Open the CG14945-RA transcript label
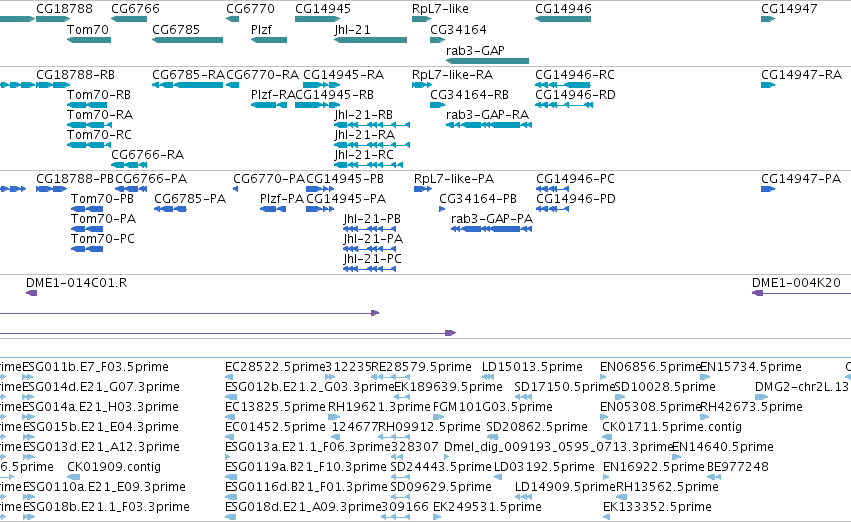Viewport: 851px width, 522px height. click(x=344, y=75)
